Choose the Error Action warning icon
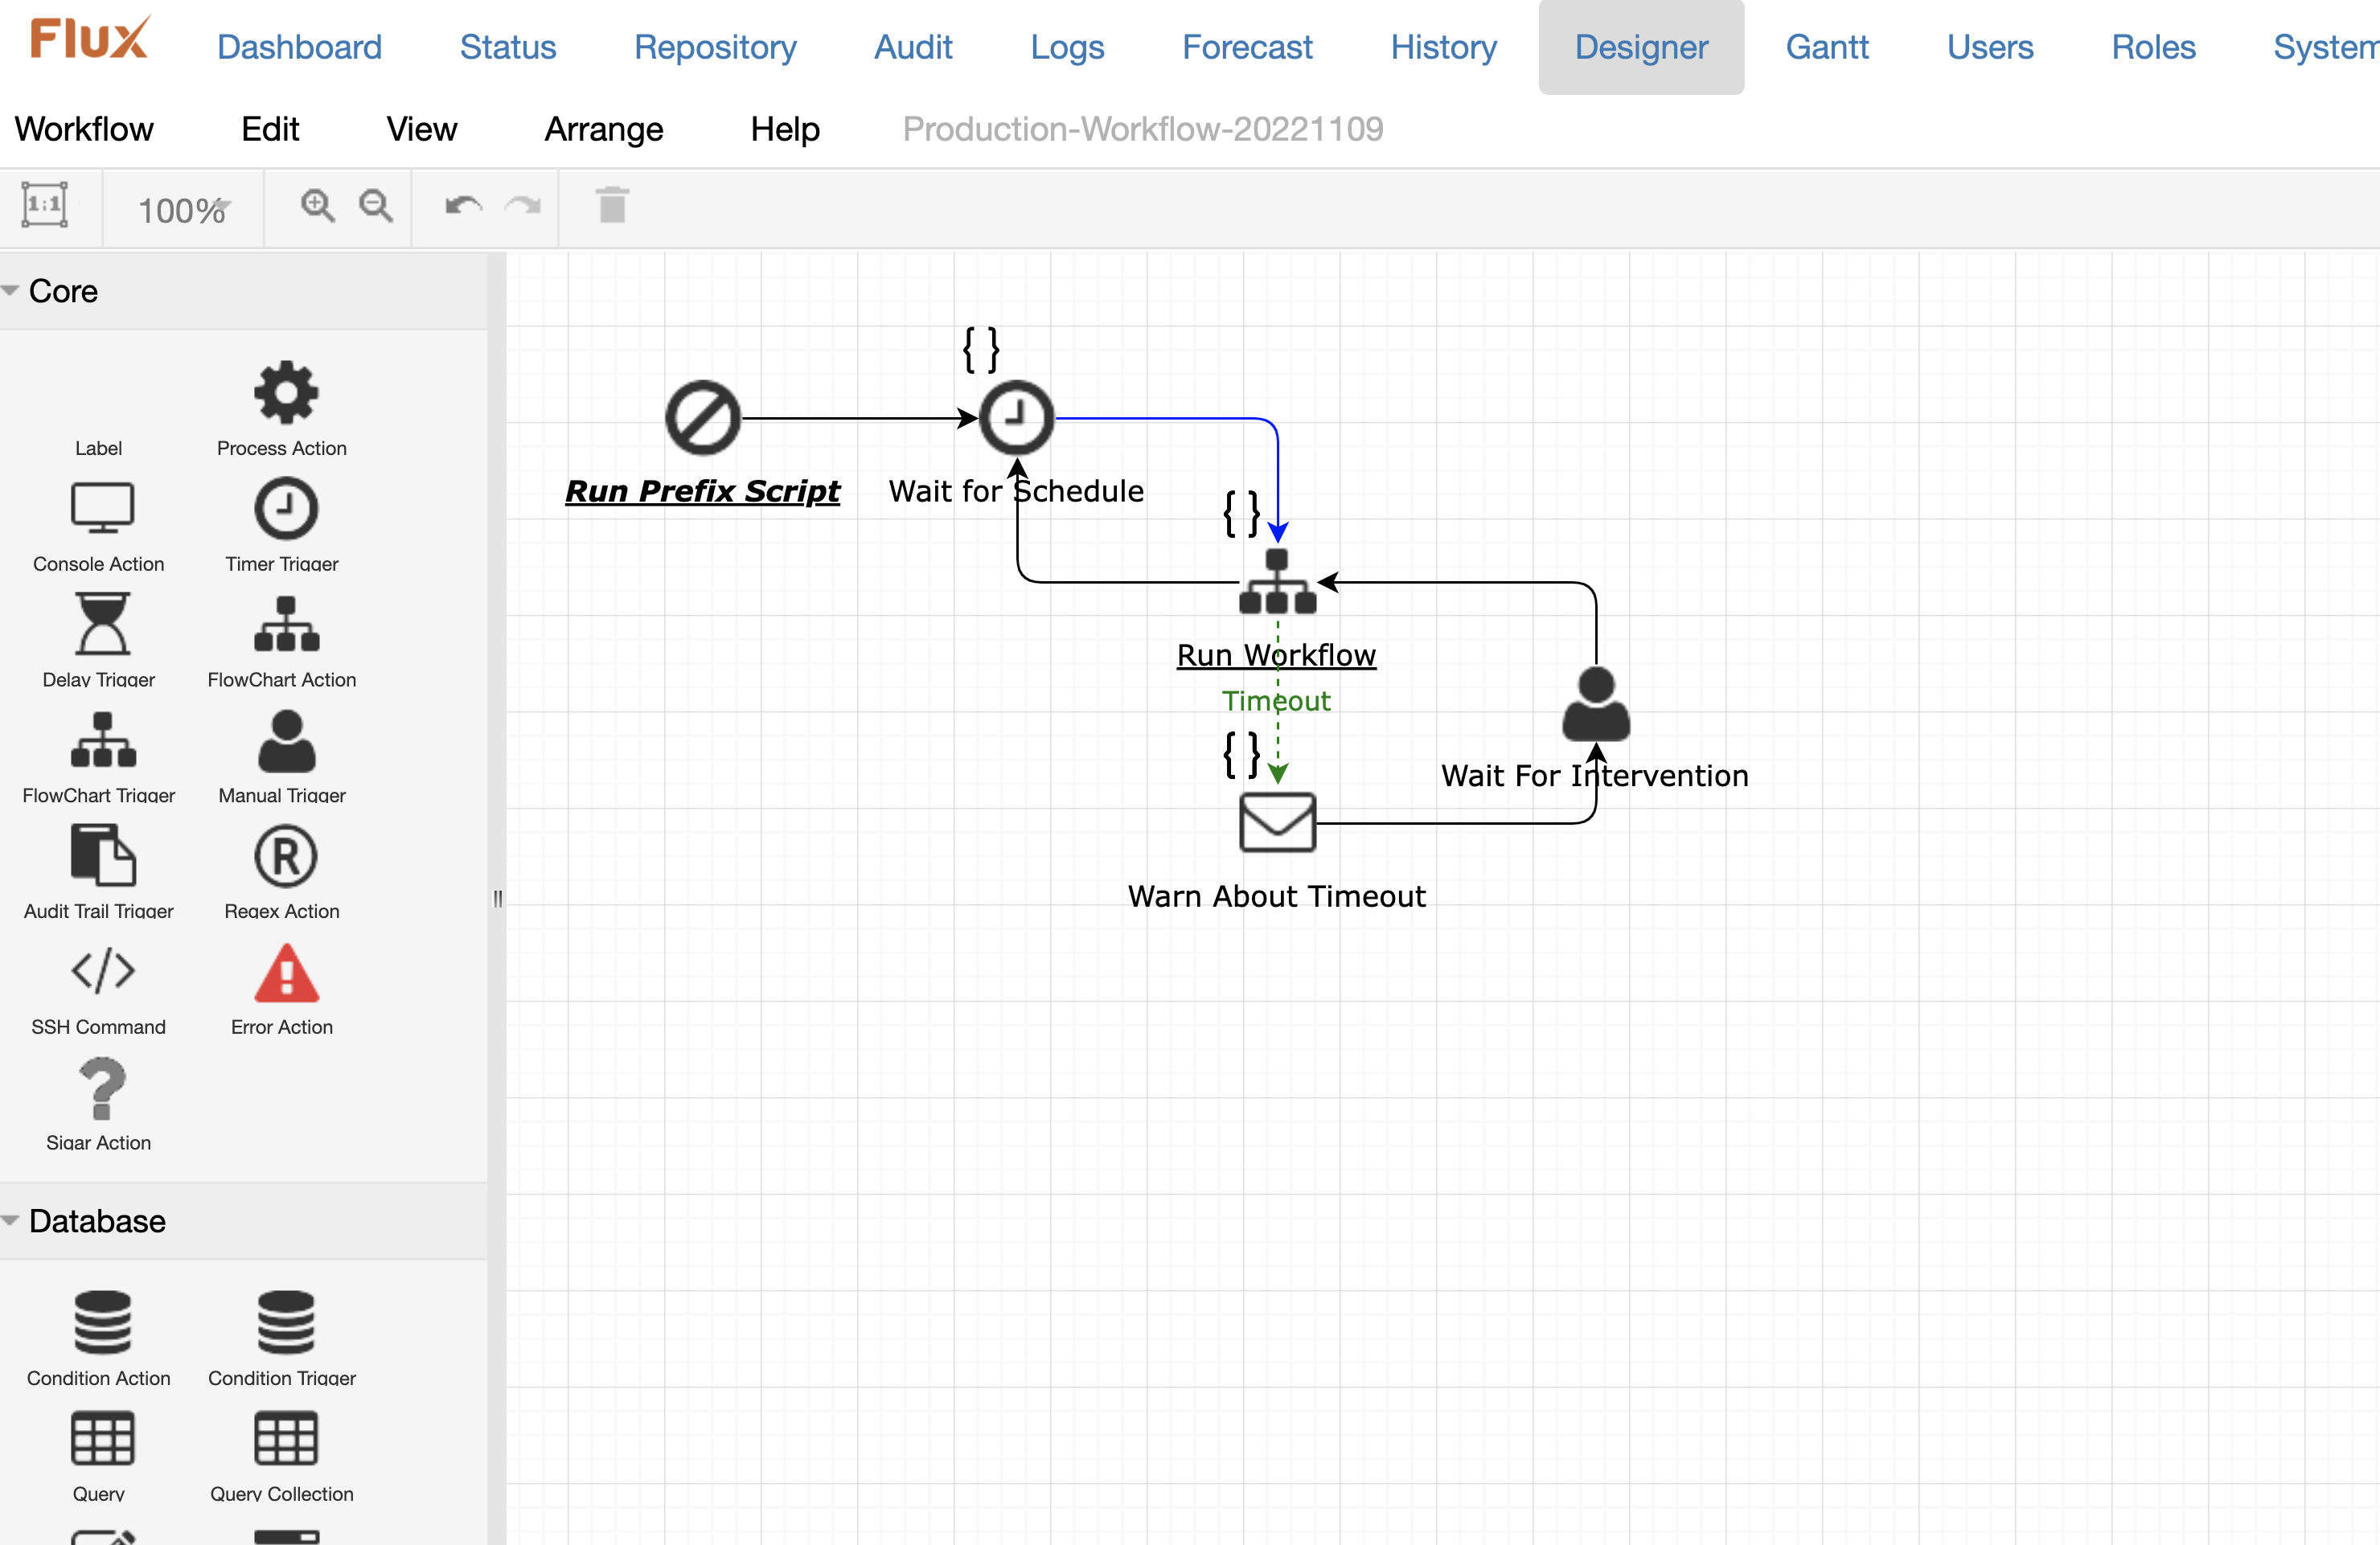The width and height of the screenshot is (2380, 1545). [x=286, y=973]
